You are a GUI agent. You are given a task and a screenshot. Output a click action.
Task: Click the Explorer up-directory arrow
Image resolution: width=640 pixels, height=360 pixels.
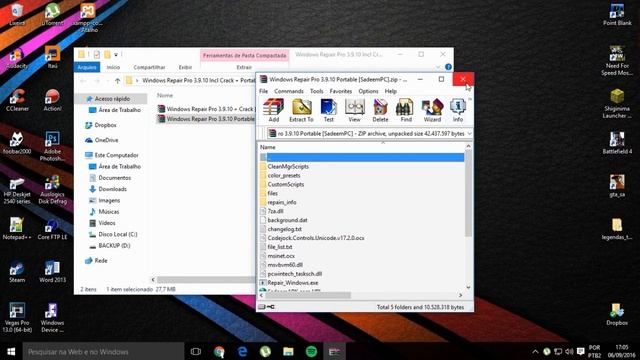118,81
